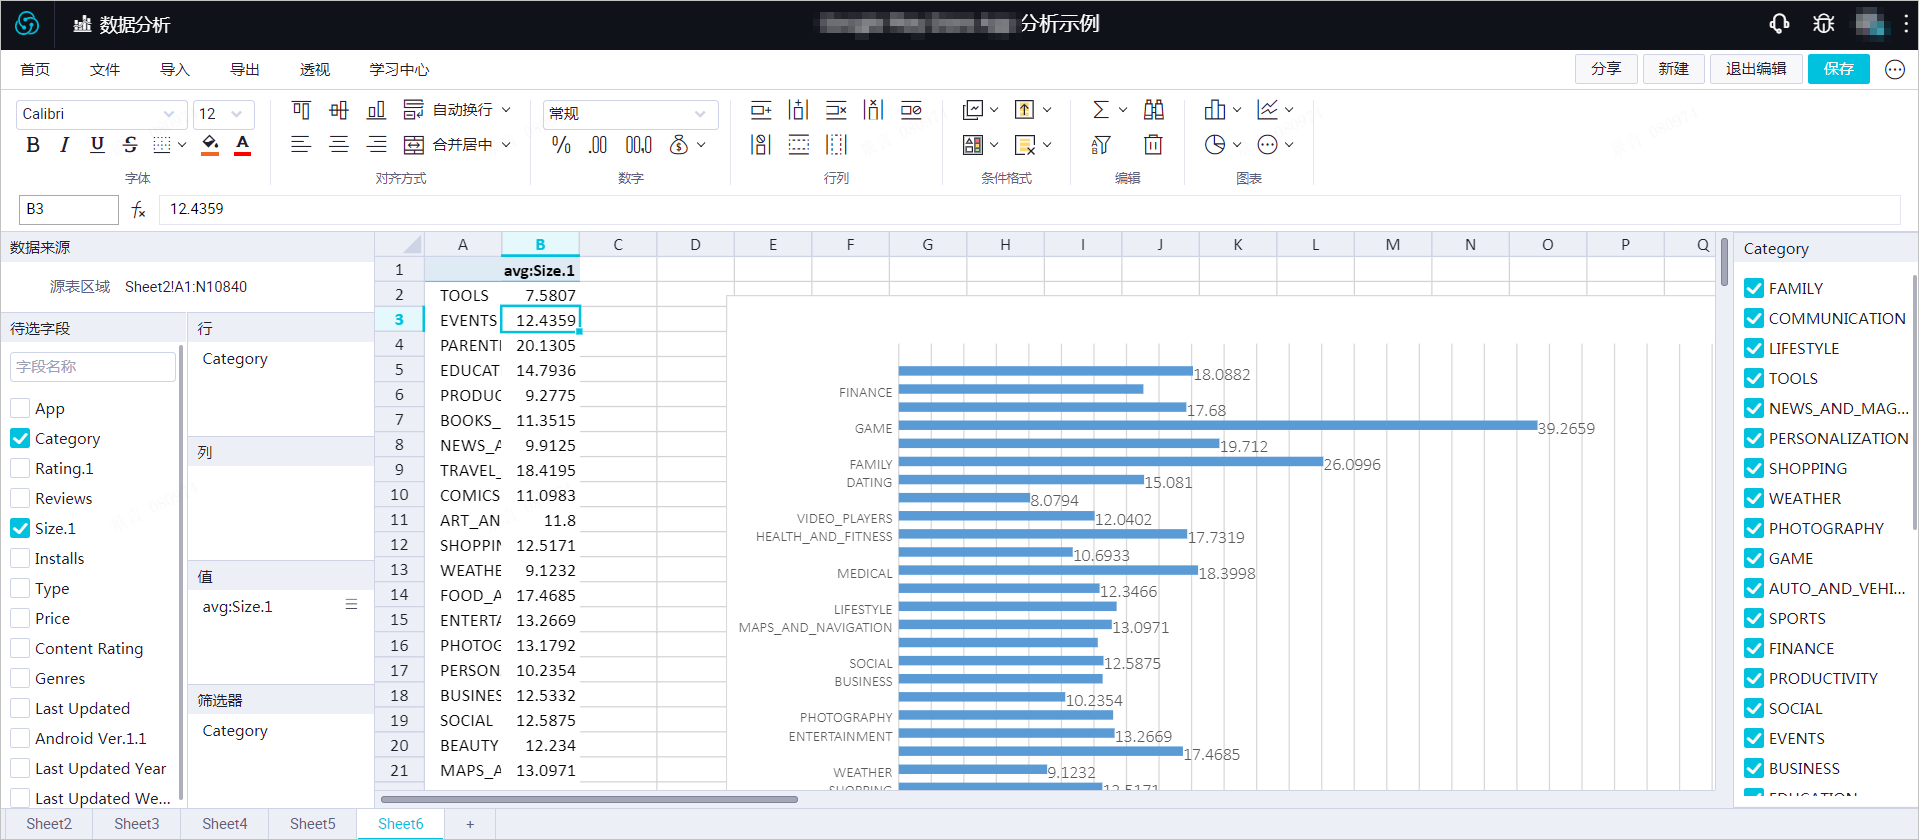Apply underline formatting
Image resolution: width=1919 pixels, height=840 pixels.
click(97, 145)
